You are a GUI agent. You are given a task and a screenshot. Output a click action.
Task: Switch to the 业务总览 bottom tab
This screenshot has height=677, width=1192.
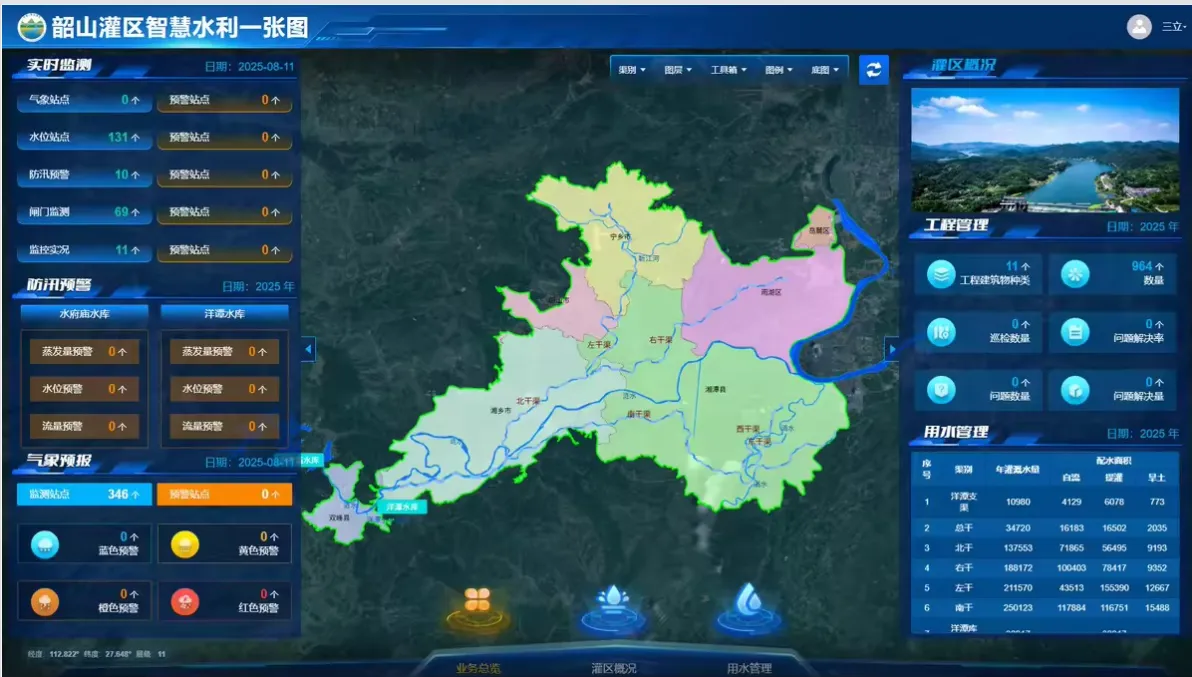(x=478, y=668)
